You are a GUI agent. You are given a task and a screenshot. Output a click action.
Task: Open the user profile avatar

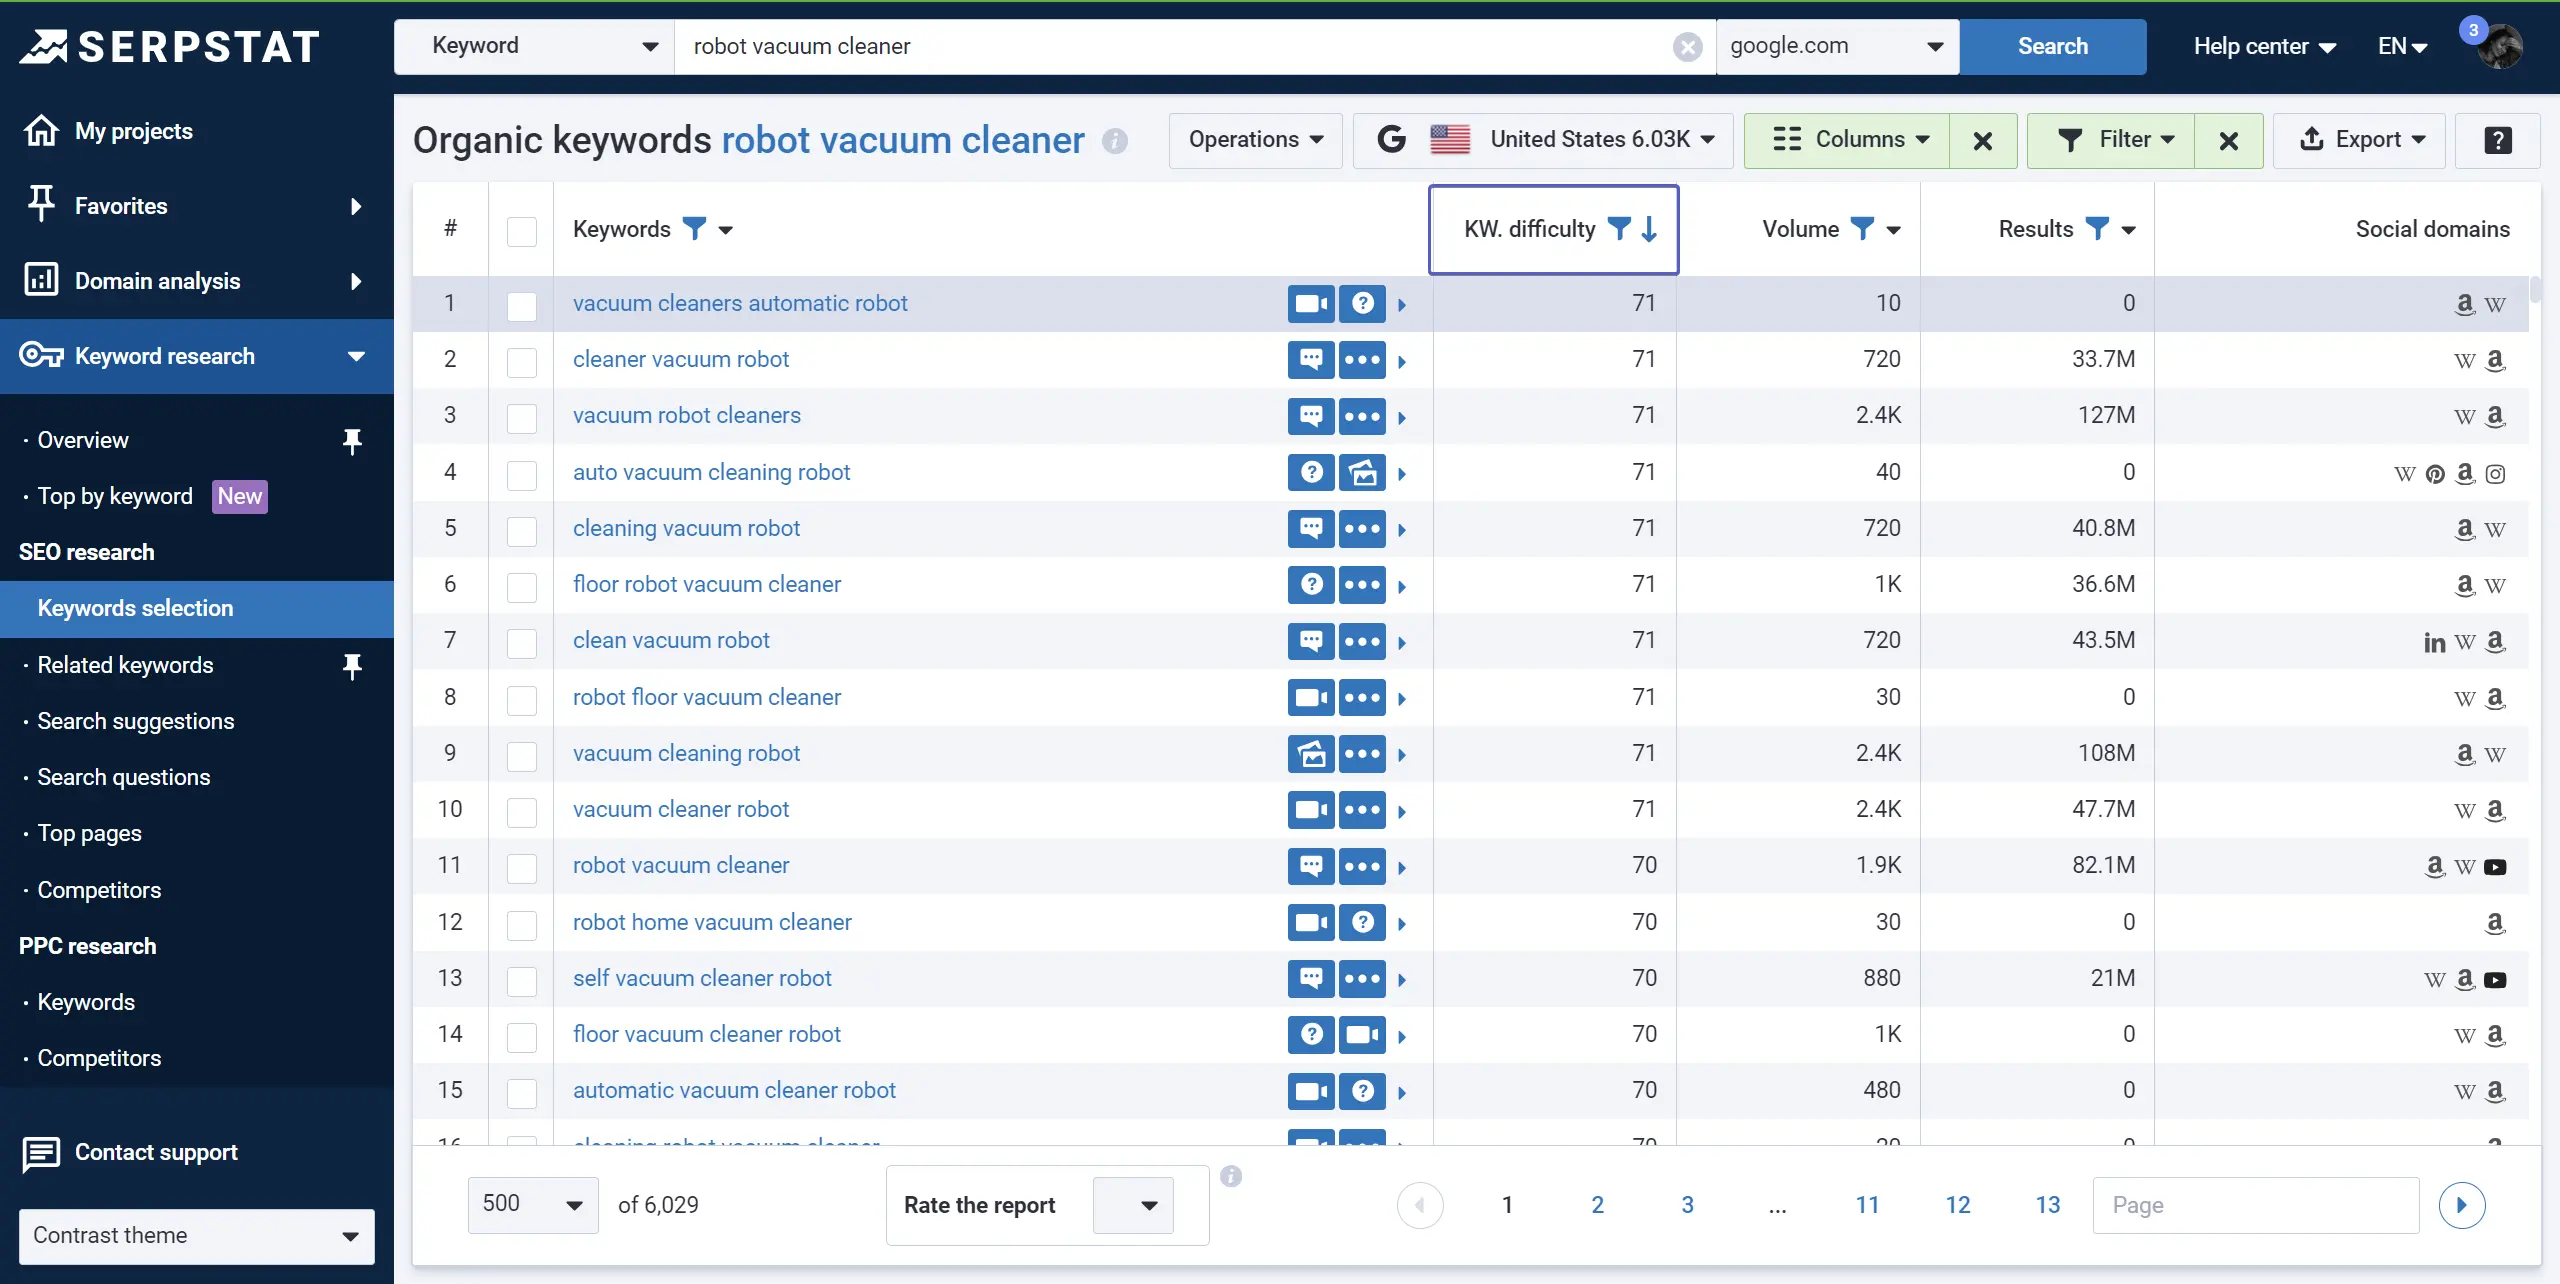[x=2499, y=47]
